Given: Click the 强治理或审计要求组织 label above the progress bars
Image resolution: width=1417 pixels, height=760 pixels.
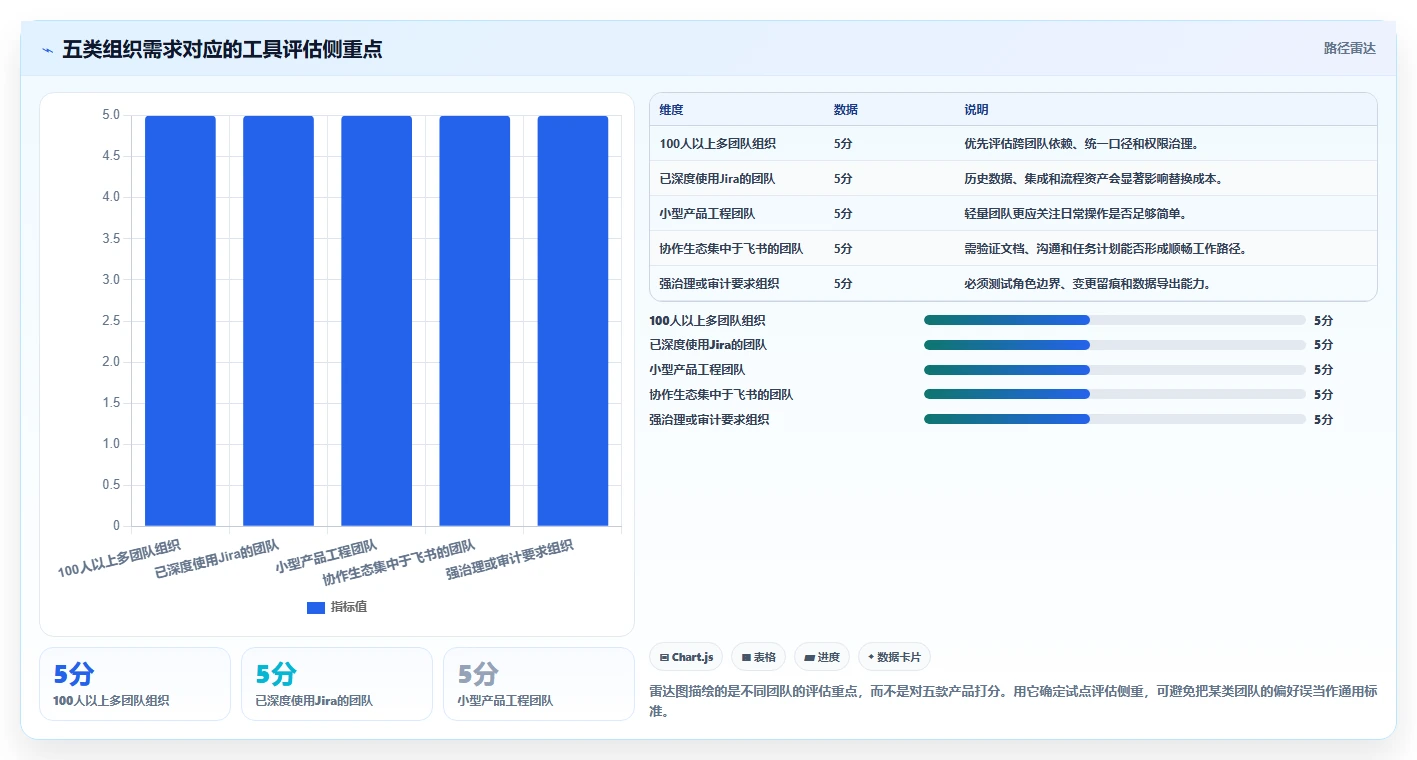Looking at the screenshot, I should point(709,420).
